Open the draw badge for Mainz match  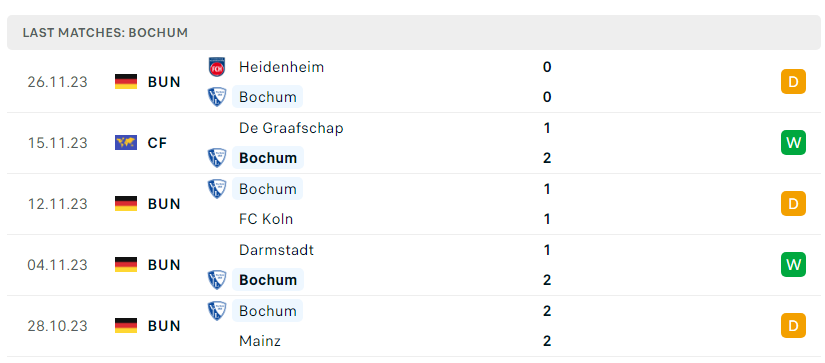793,326
